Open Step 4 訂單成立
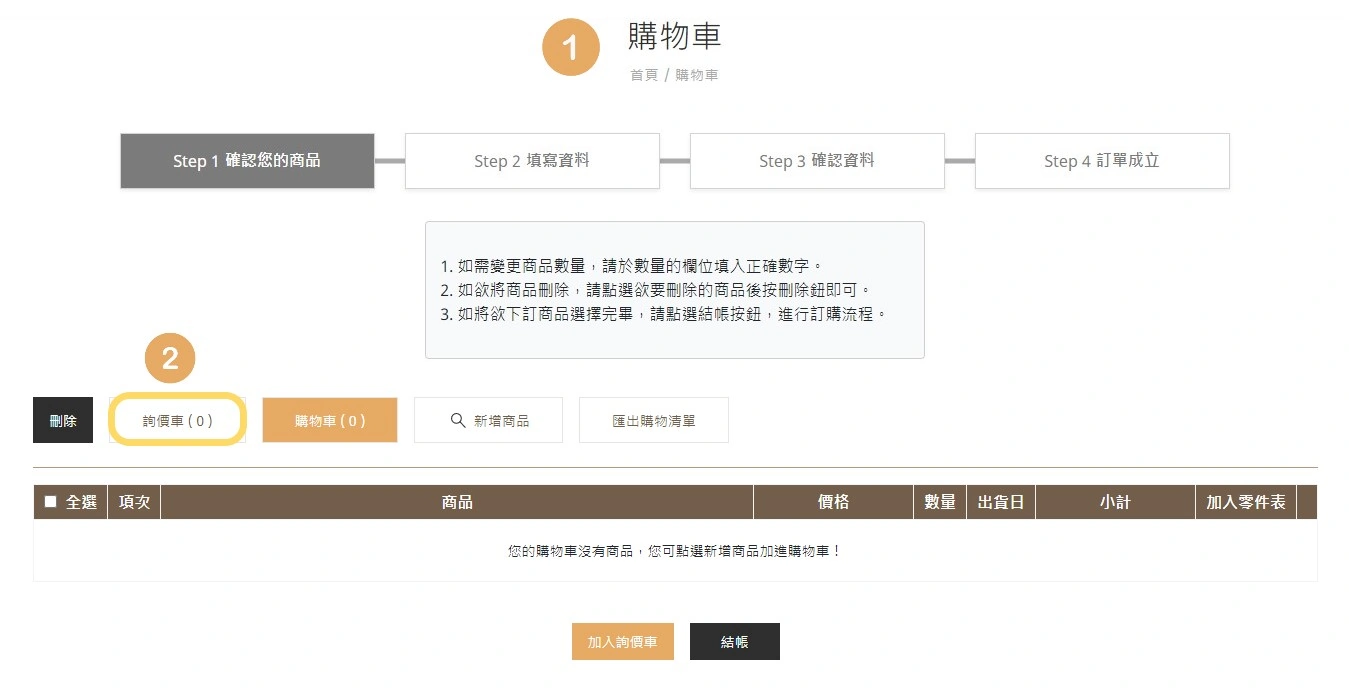1349x693 pixels. pos(1101,160)
